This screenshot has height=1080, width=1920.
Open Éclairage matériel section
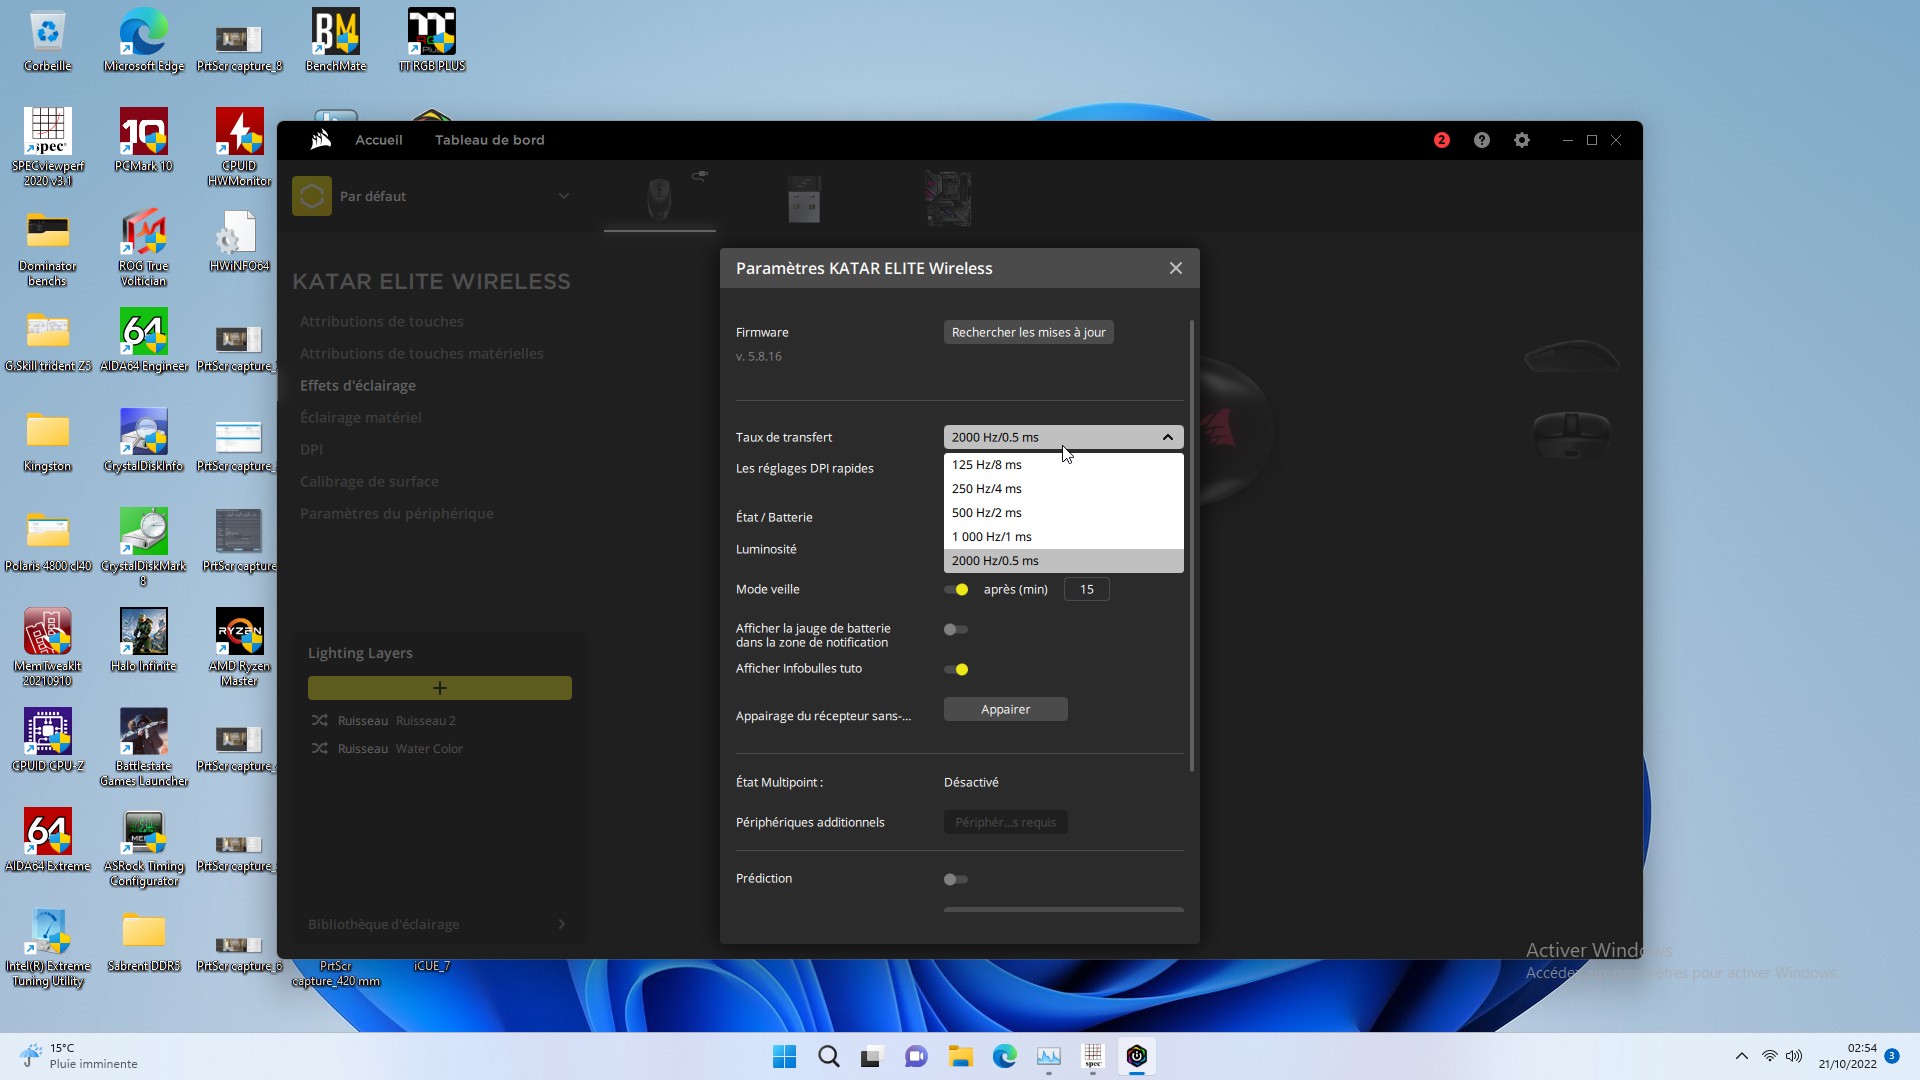(360, 417)
